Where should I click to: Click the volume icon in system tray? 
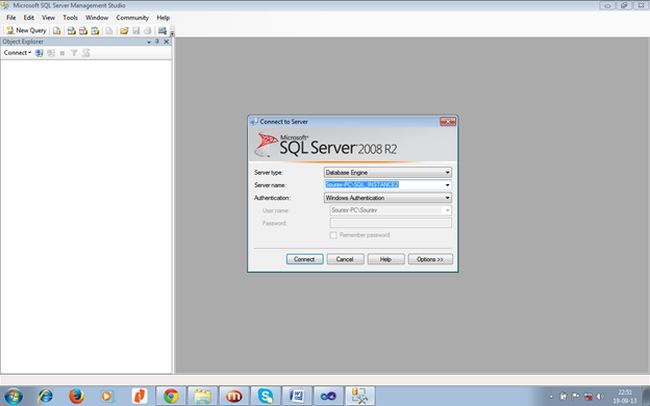coord(600,396)
